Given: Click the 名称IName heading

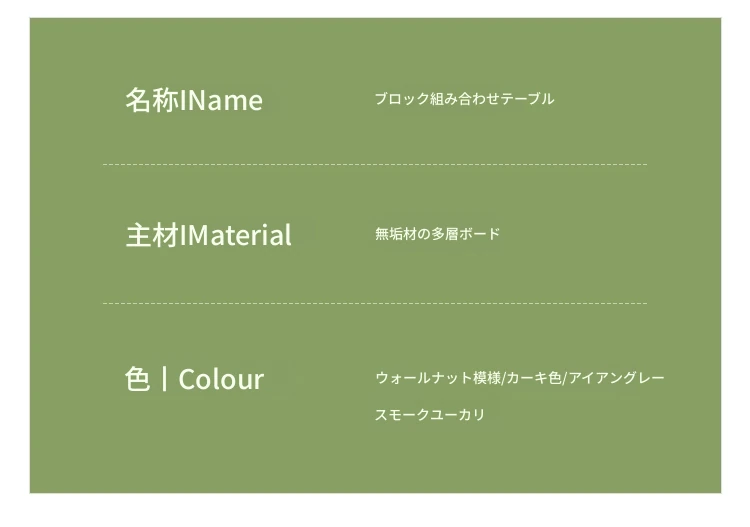Looking at the screenshot, I should coord(194,100).
